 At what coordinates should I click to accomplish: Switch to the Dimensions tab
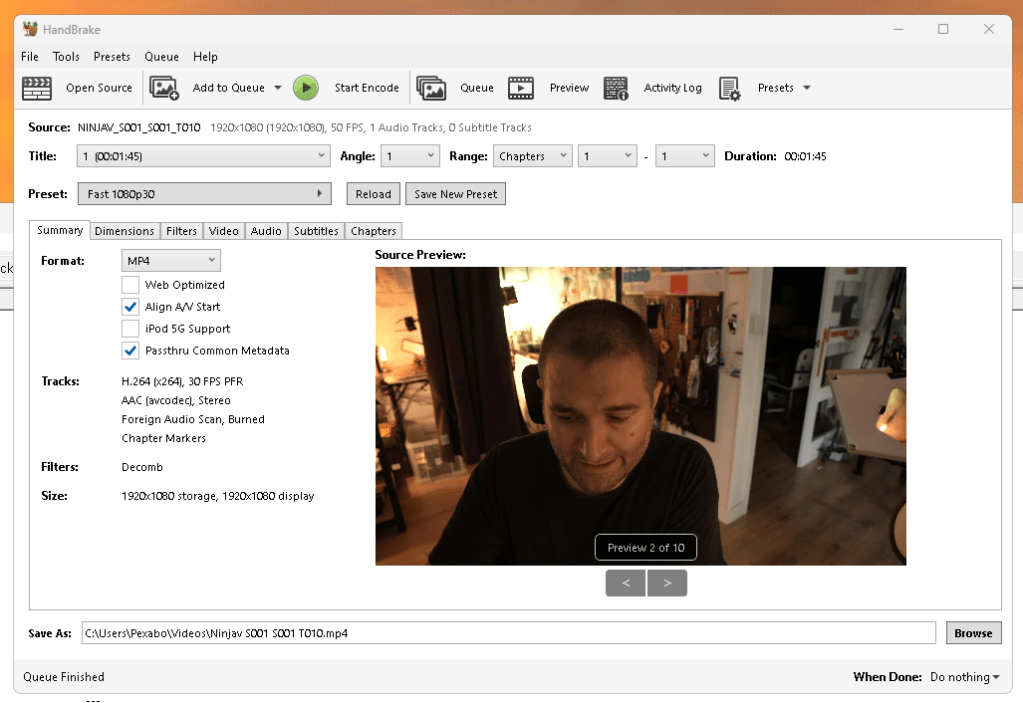pos(125,231)
